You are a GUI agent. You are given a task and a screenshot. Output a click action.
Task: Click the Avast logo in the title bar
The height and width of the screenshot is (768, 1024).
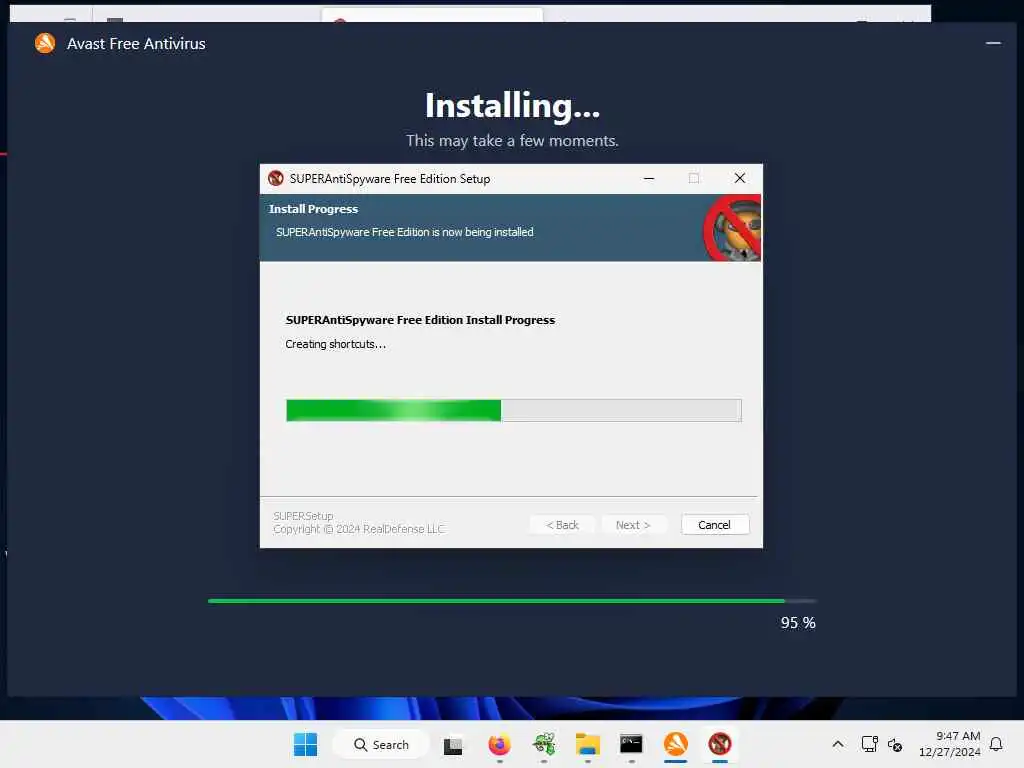[45, 43]
